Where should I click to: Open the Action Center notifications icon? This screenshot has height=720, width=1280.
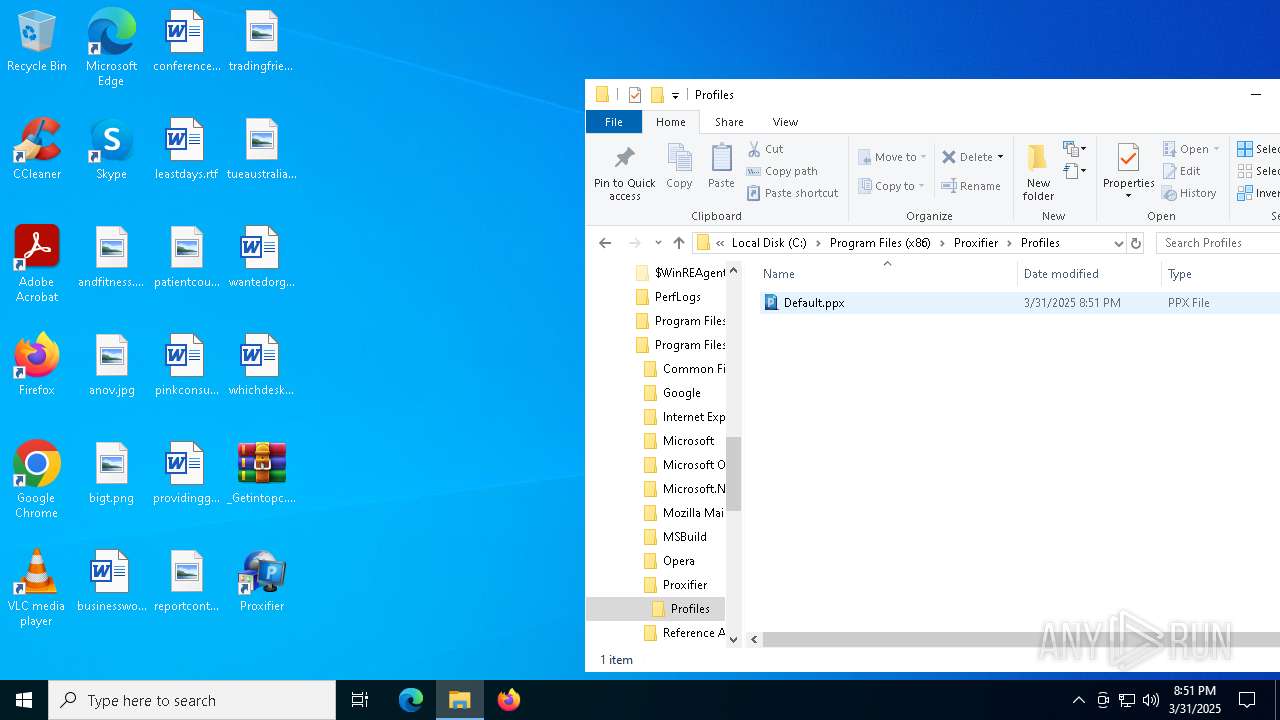1247,700
